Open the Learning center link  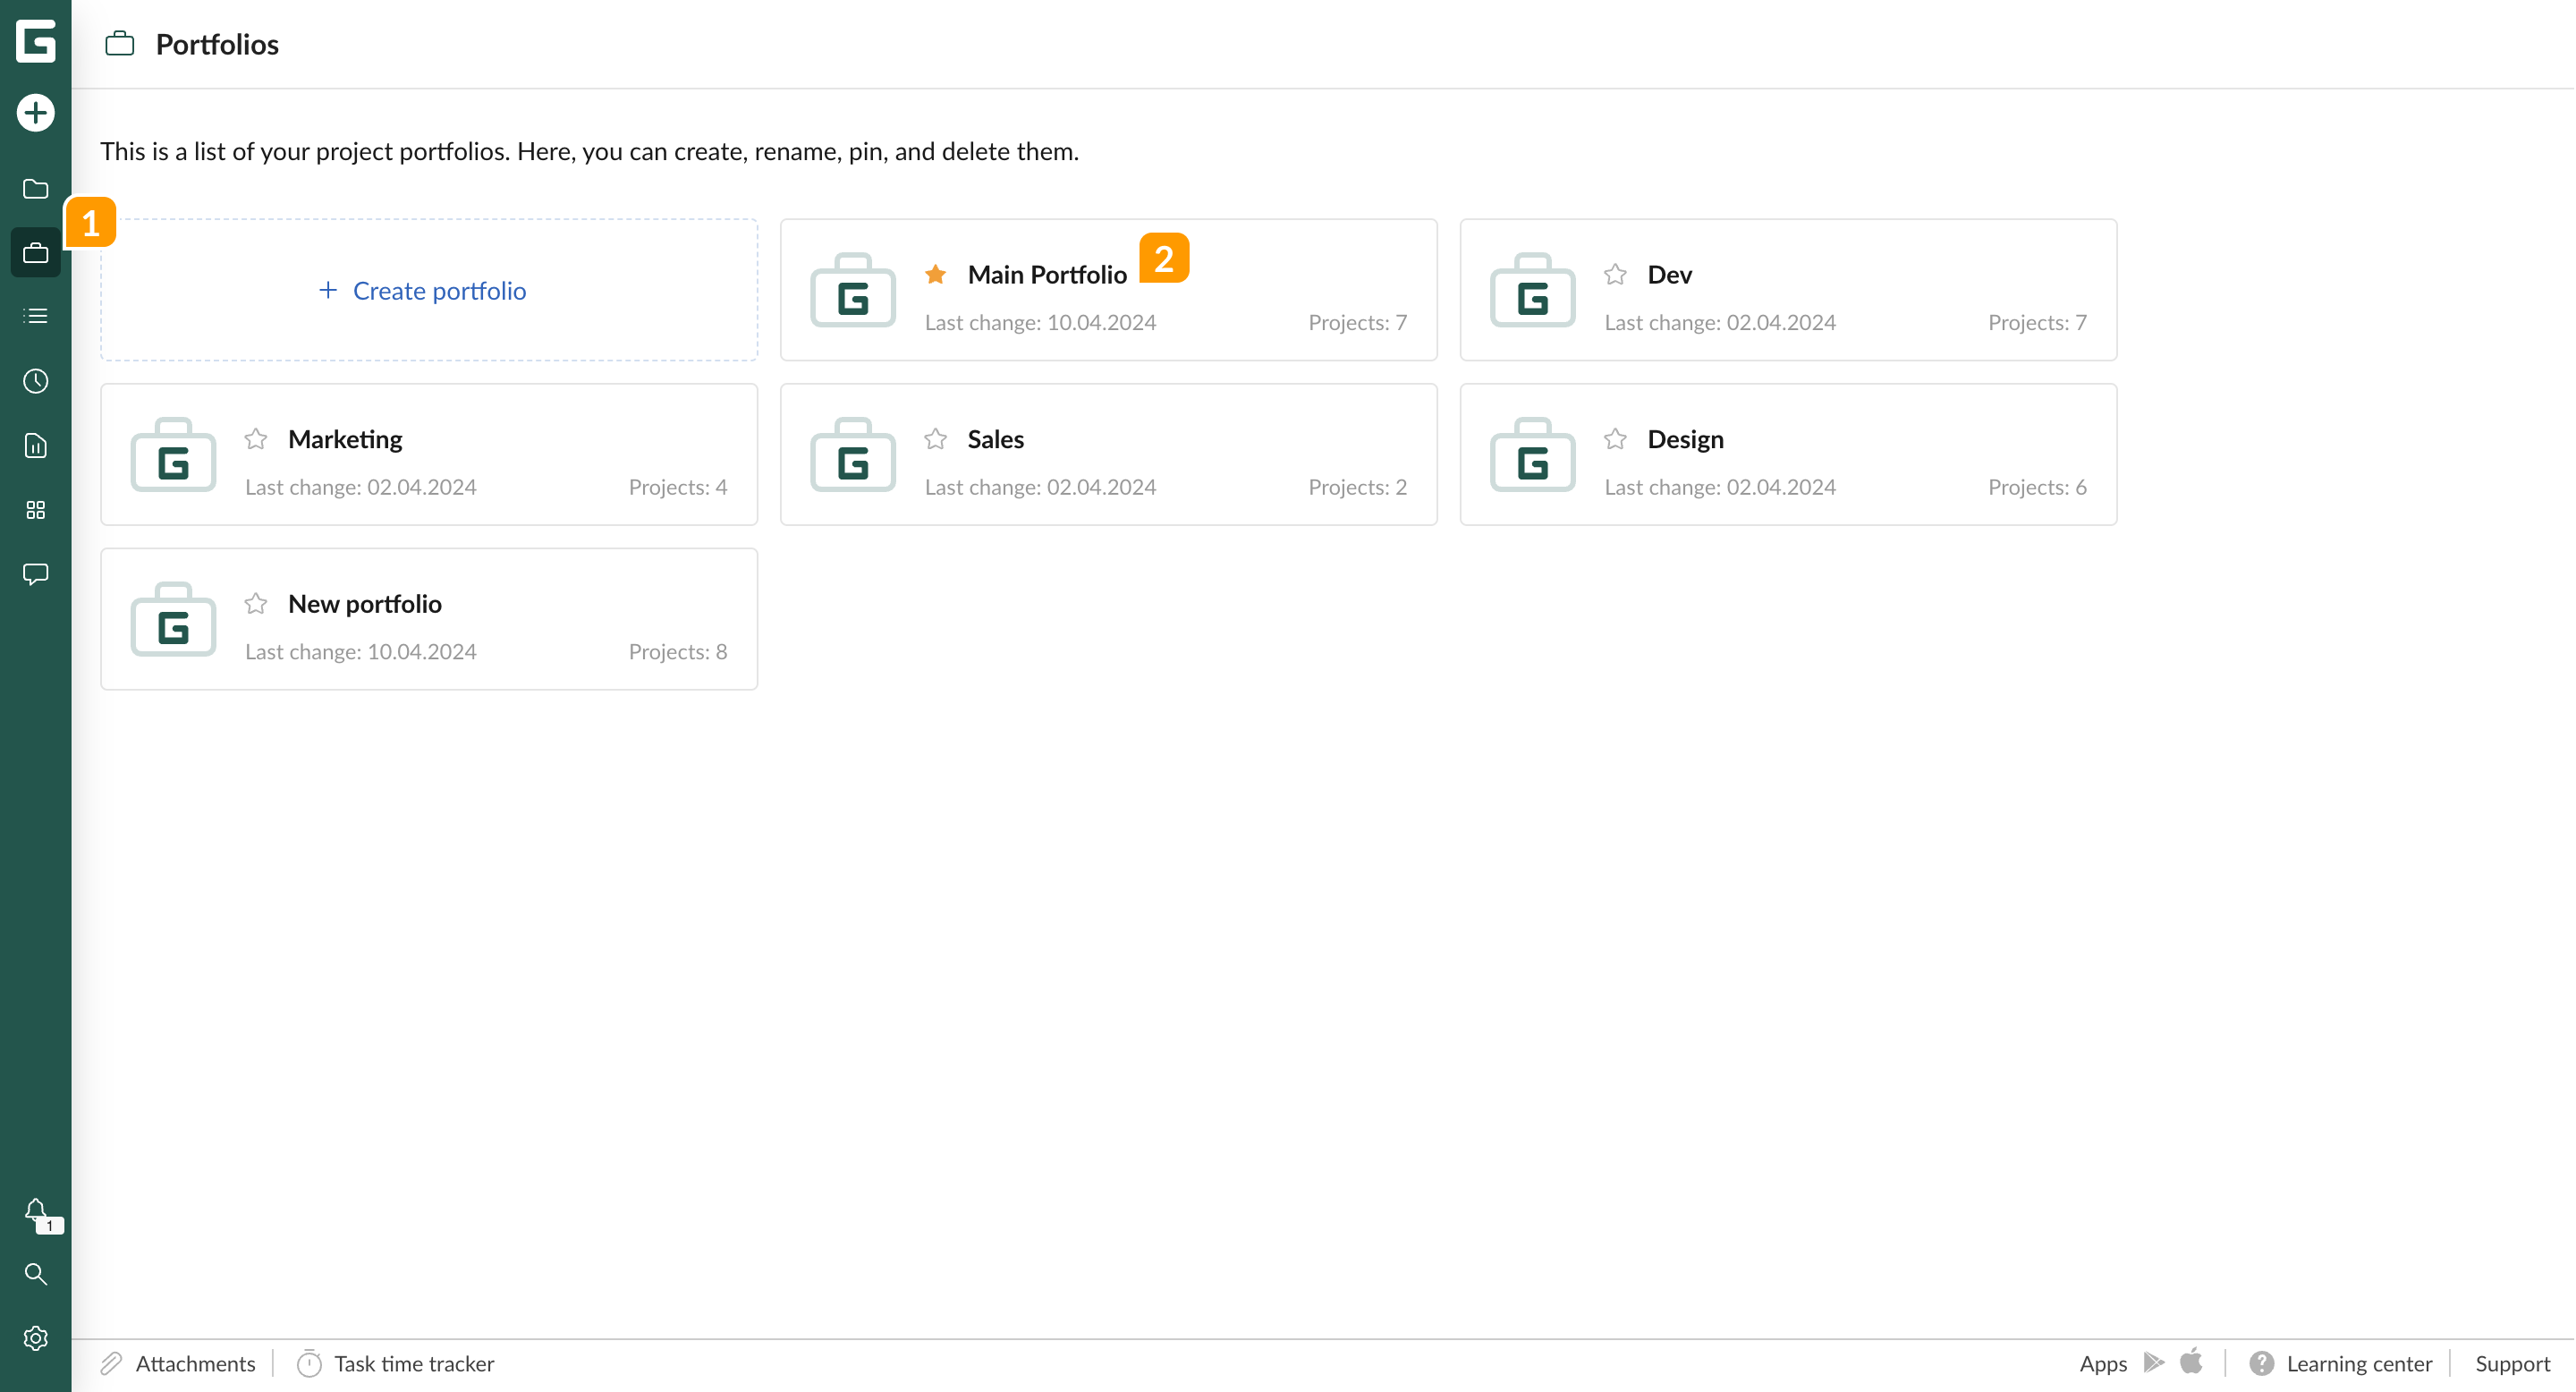(2358, 1364)
